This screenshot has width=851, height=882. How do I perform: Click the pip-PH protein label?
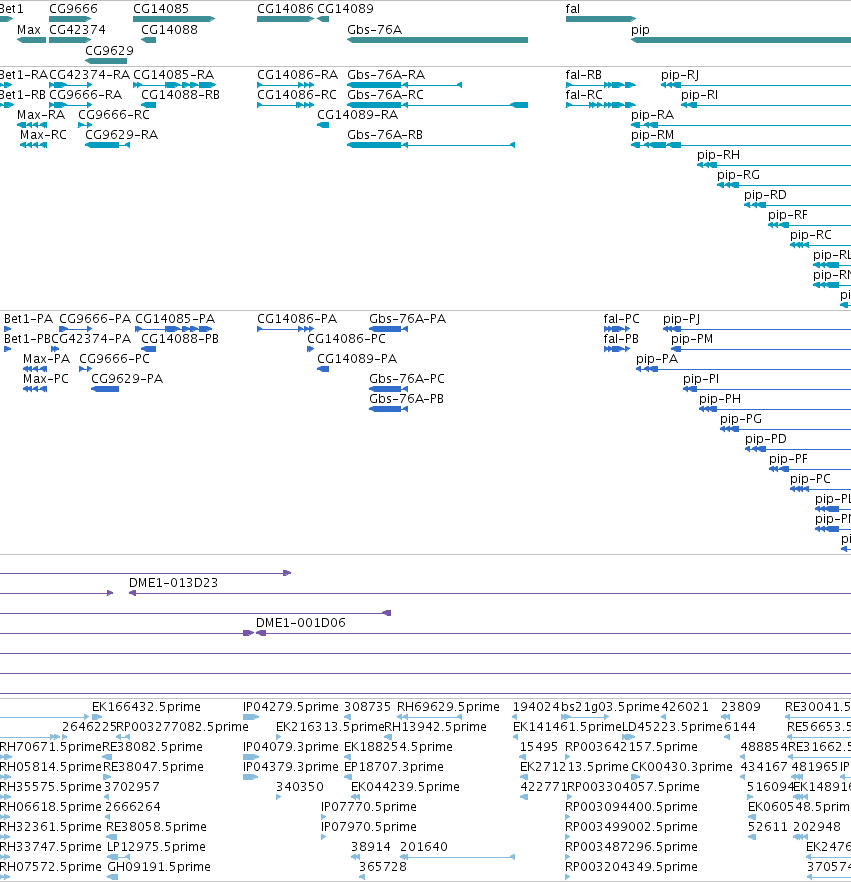(x=720, y=399)
